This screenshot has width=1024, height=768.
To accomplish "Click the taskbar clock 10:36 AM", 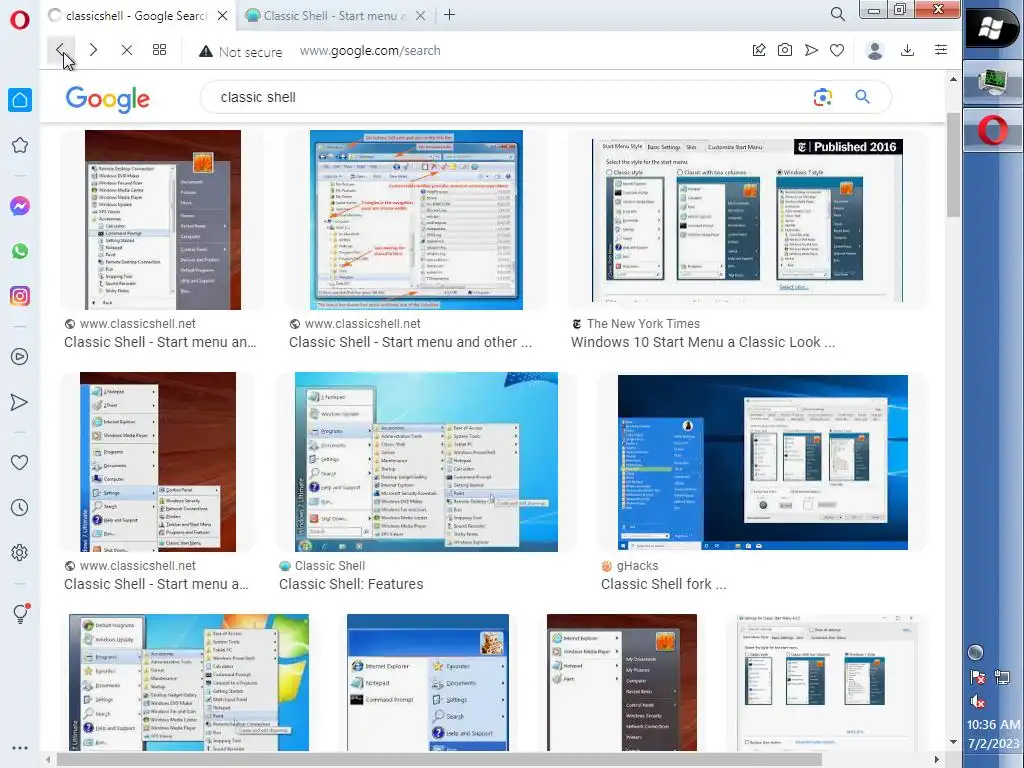I will [x=993, y=725].
